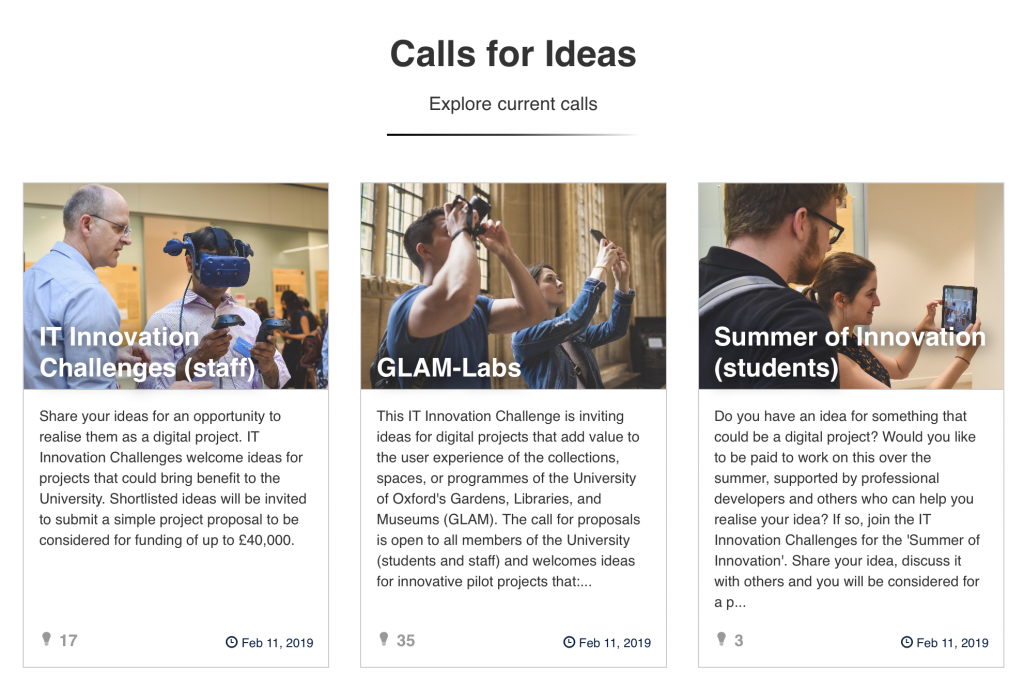Click the Feb 11, 2019 date on Summer of Innovation
This screenshot has height=689, width=1024.
coord(953,643)
